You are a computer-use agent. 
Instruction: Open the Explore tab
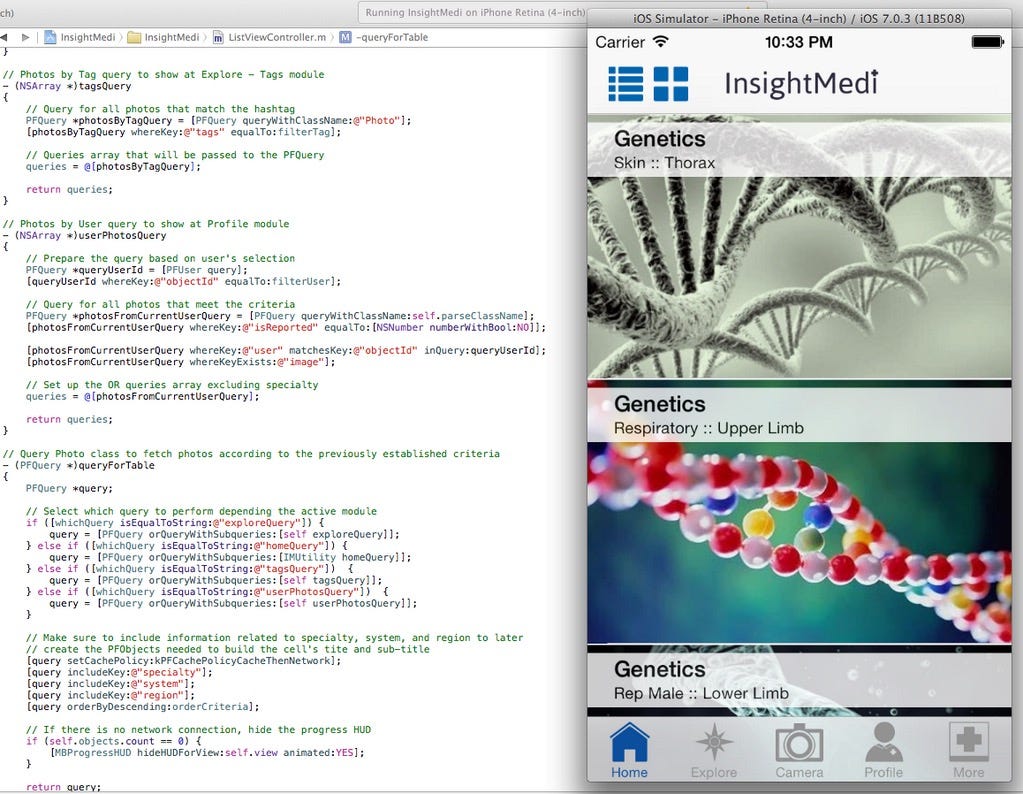[714, 751]
